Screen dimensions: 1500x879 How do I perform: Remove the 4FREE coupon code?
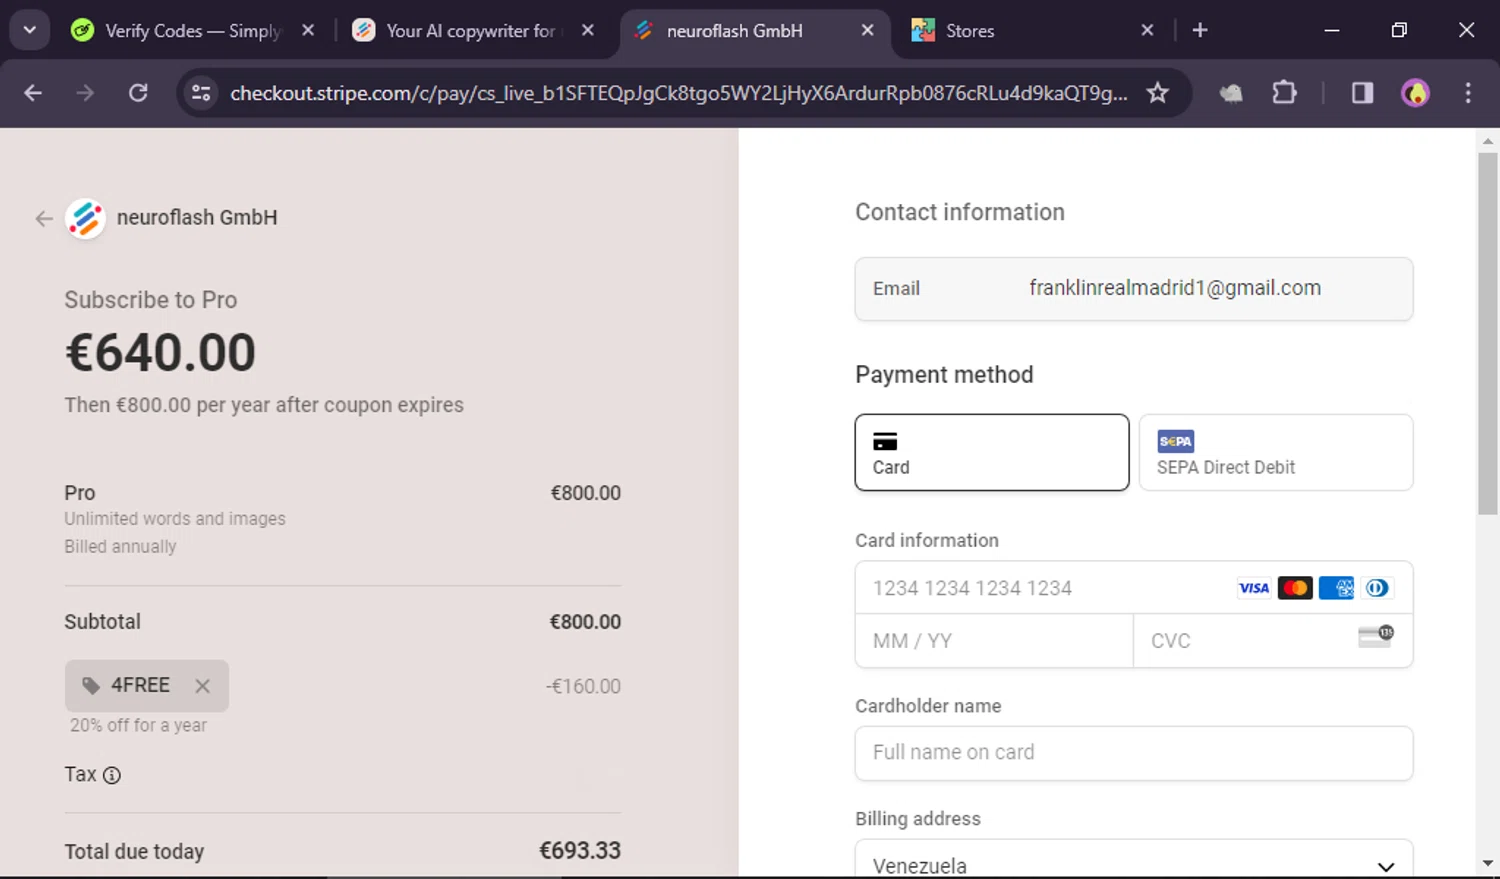coord(203,686)
